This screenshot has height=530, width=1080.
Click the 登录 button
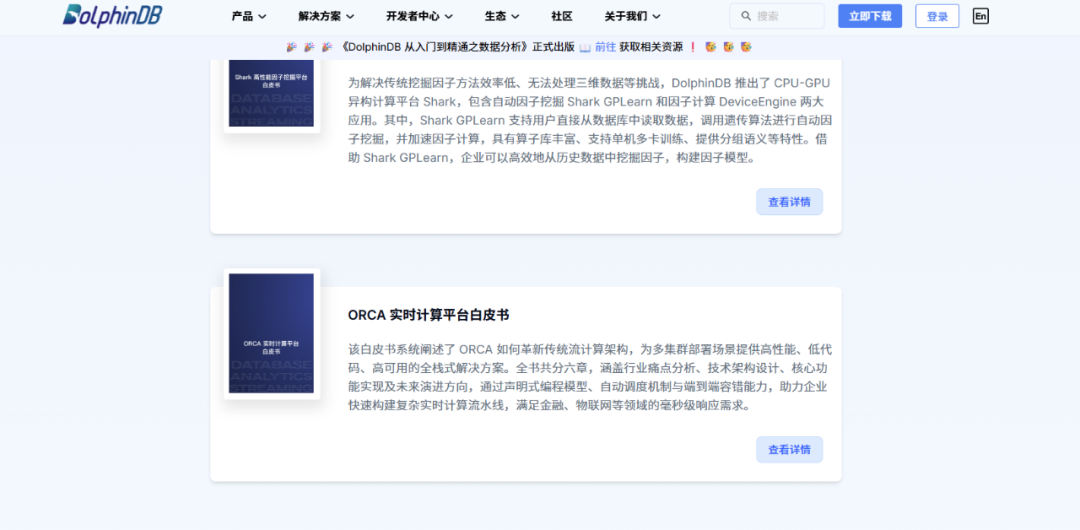click(x=937, y=16)
